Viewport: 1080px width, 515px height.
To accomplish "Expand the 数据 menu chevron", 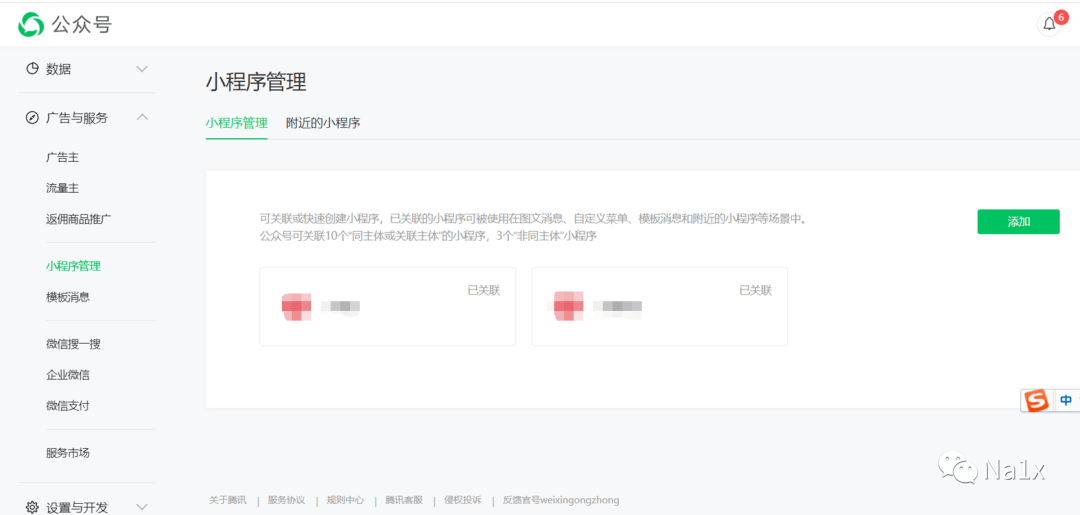I will 142,69.
